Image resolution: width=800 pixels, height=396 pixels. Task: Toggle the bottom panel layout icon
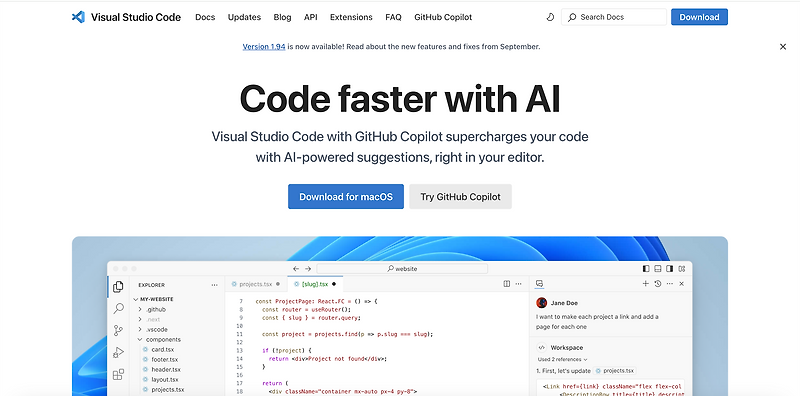tap(658, 268)
